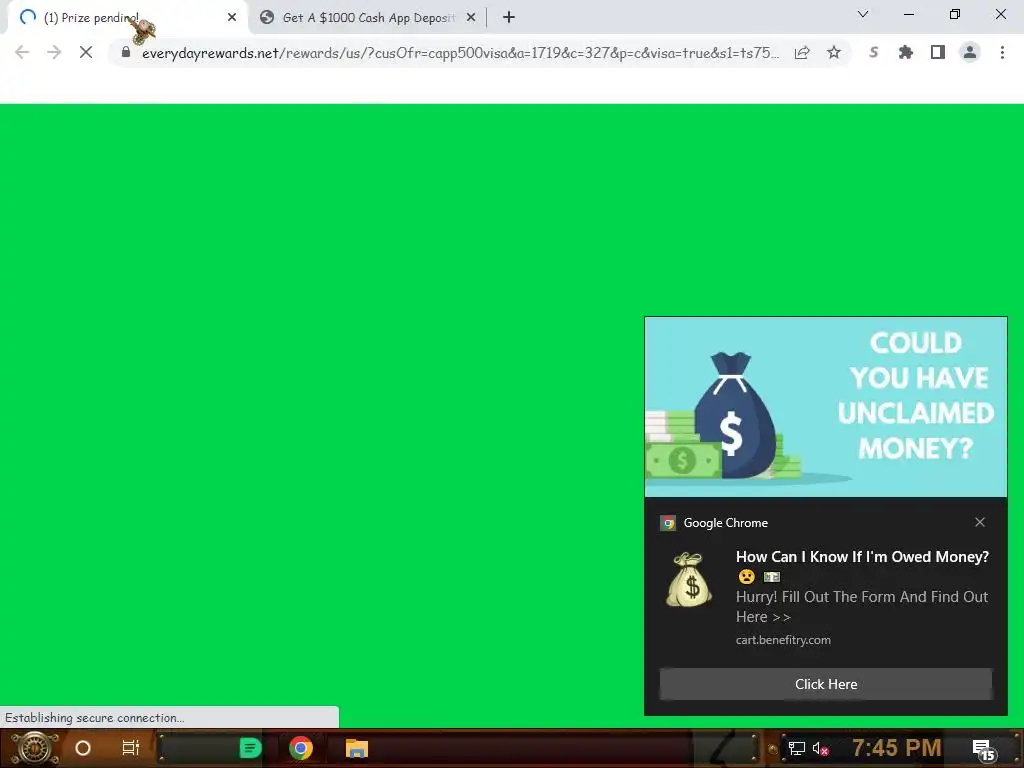The width and height of the screenshot is (1024, 768).
Task: Share this page from address bar
Action: [x=802, y=52]
